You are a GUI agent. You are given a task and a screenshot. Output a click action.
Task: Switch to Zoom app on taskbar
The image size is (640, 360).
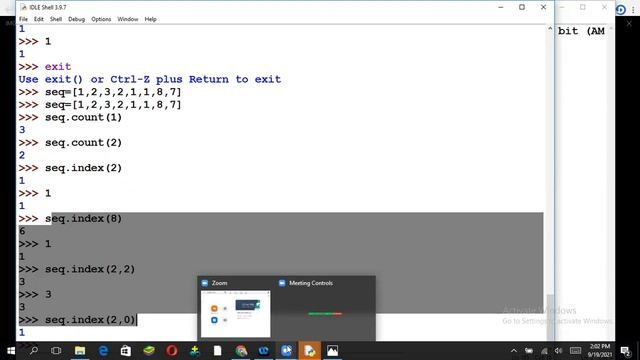[x=287, y=351]
